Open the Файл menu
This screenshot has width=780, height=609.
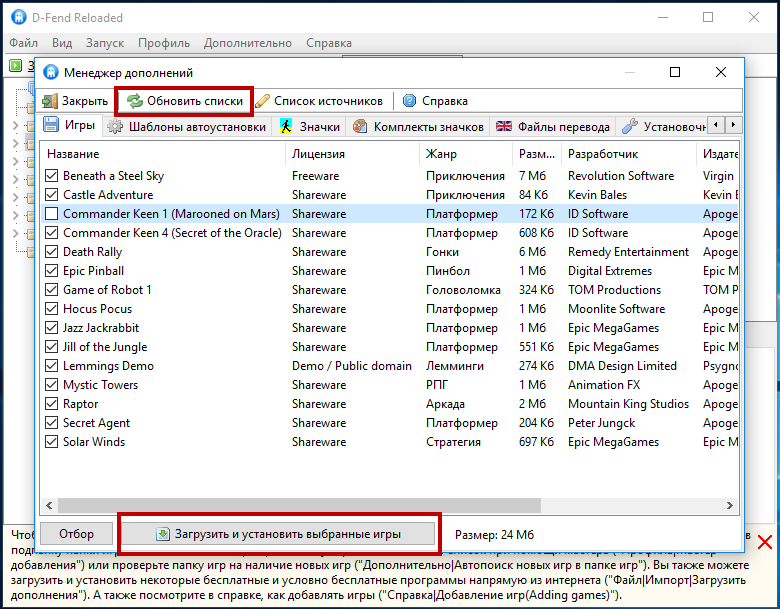coord(23,43)
